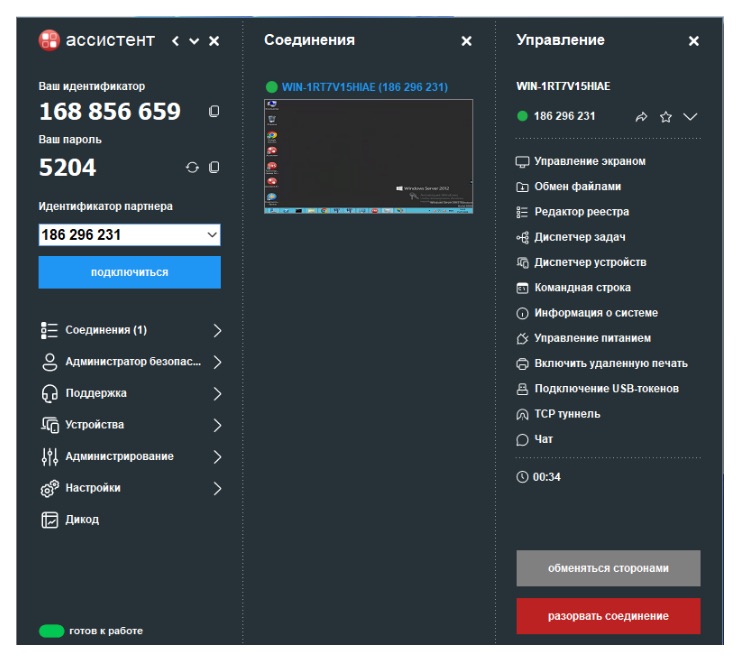Click the Управление питанием plug icon
The height and width of the screenshot is (660, 743).
click(522, 338)
